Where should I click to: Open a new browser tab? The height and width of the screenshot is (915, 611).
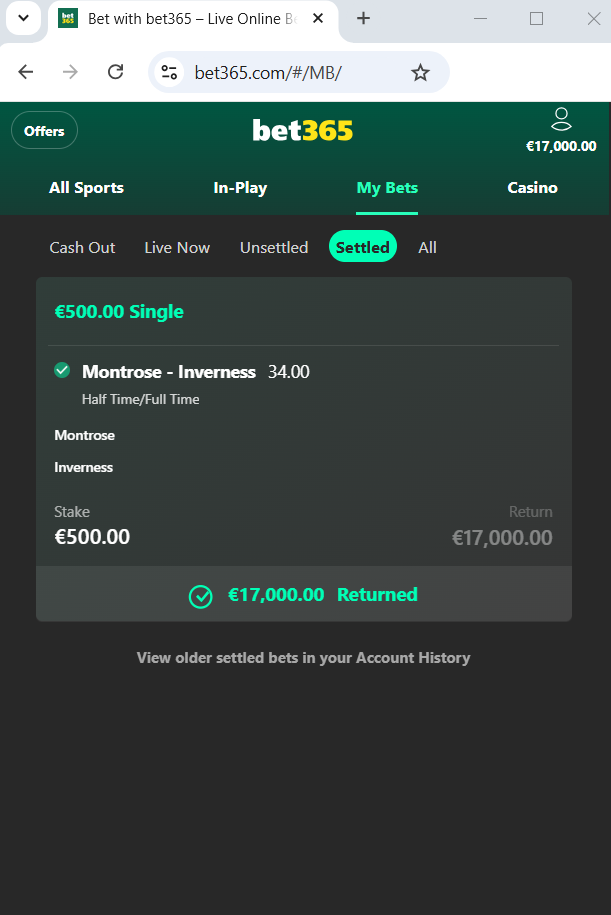(x=364, y=18)
